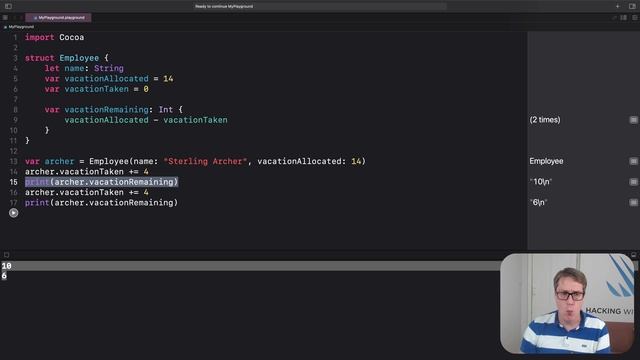The image size is (640, 360).
Task: Add an editor split on the right
Action: pyautogui.click(x=635, y=18)
